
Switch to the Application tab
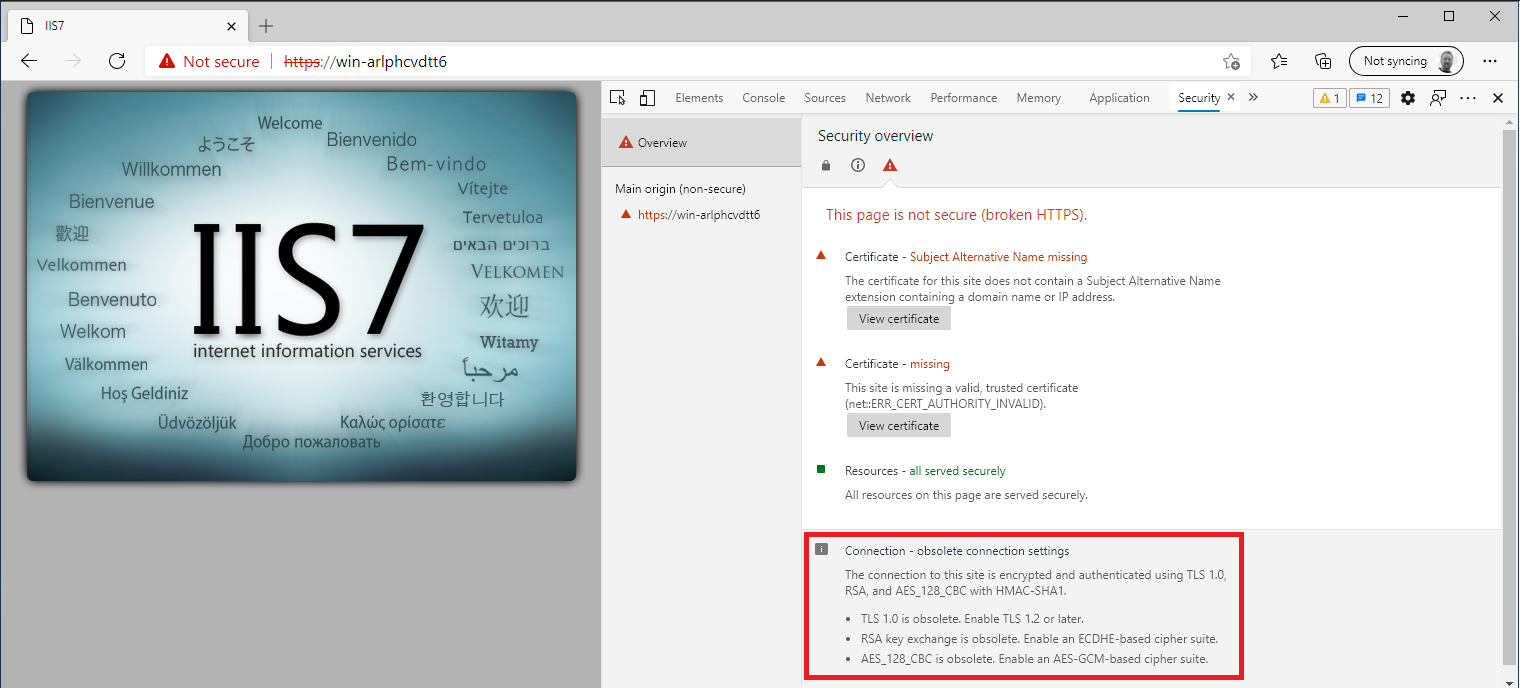pos(1119,98)
